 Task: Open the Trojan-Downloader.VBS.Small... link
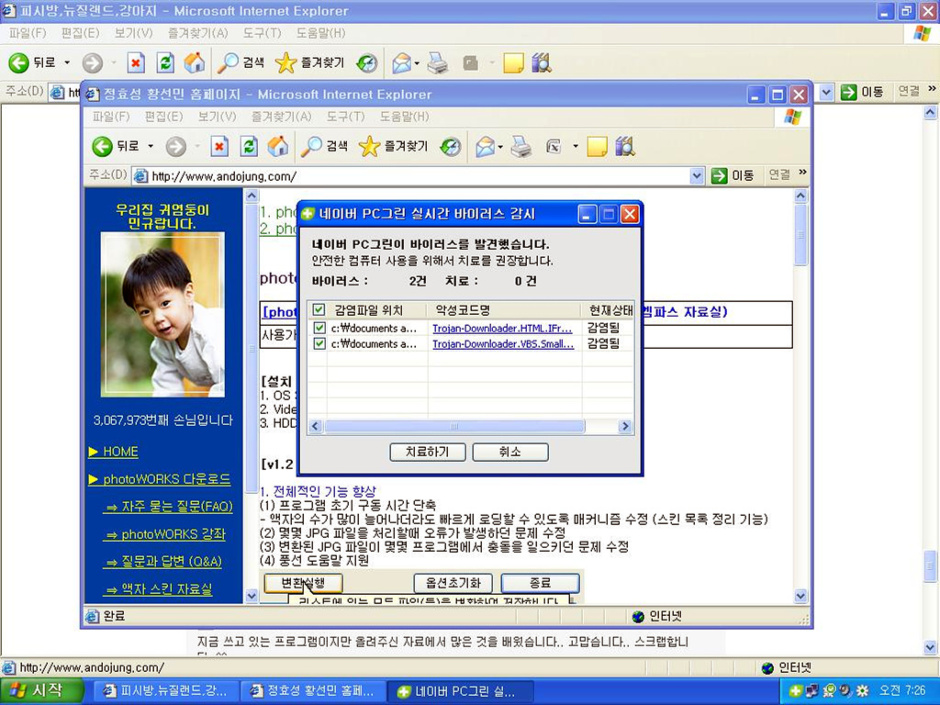504,344
